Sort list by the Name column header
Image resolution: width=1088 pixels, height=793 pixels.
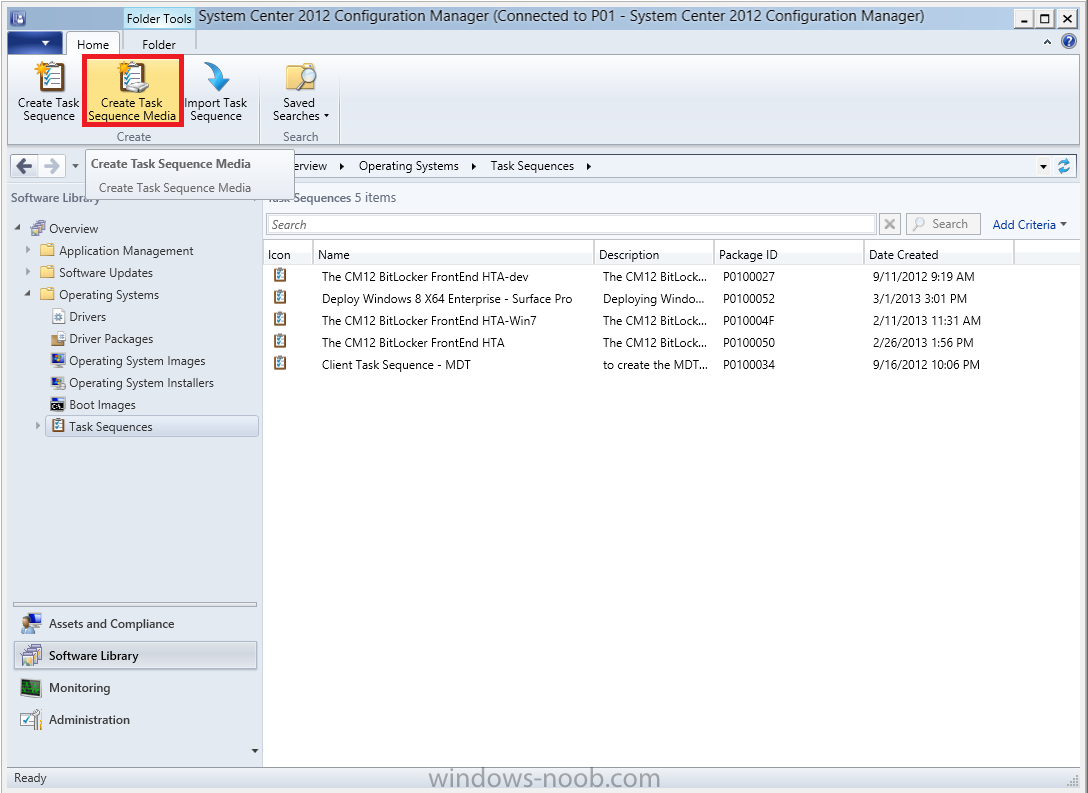point(453,255)
